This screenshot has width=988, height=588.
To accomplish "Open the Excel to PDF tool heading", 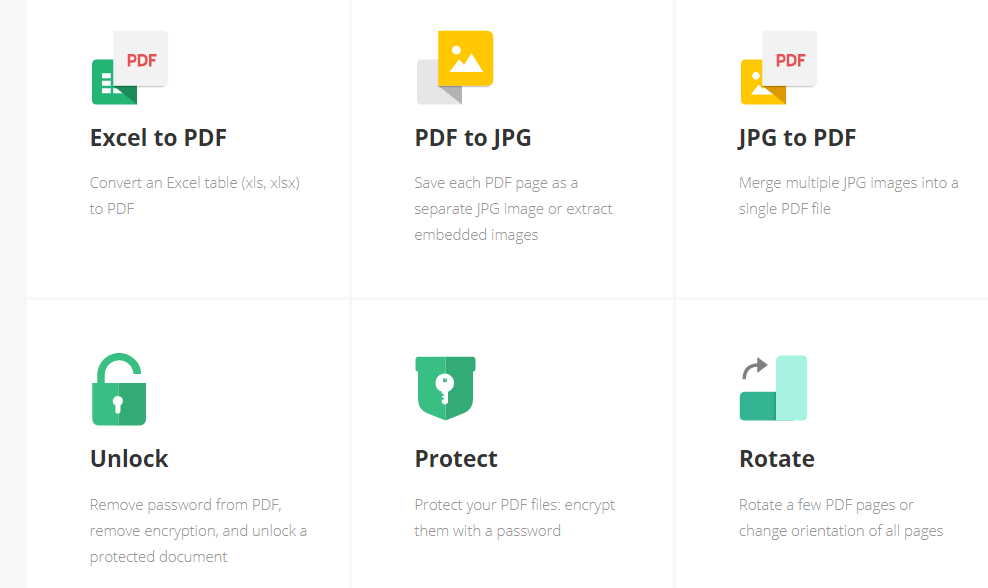I will (158, 138).
